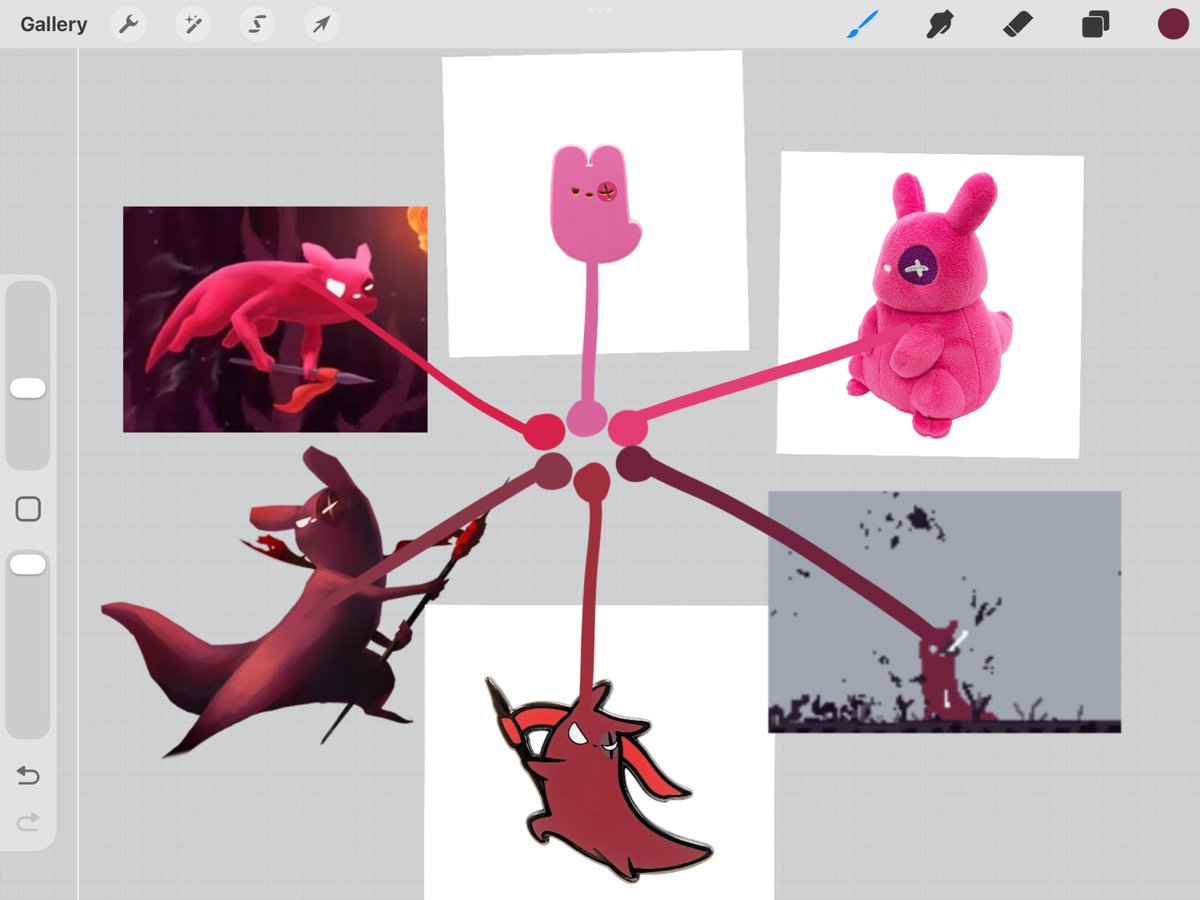
Task: Open the Layers panel
Action: pyautogui.click(x=1095, y=24)
